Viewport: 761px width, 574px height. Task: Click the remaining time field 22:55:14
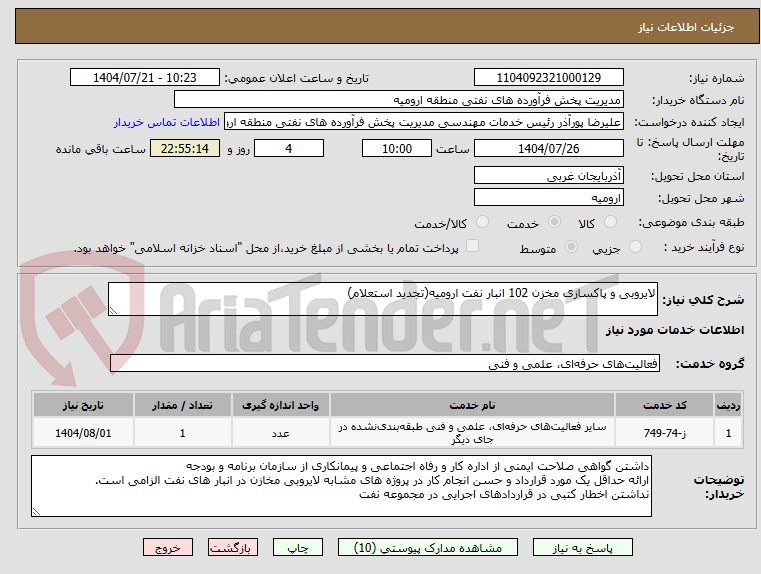[185, 148]
